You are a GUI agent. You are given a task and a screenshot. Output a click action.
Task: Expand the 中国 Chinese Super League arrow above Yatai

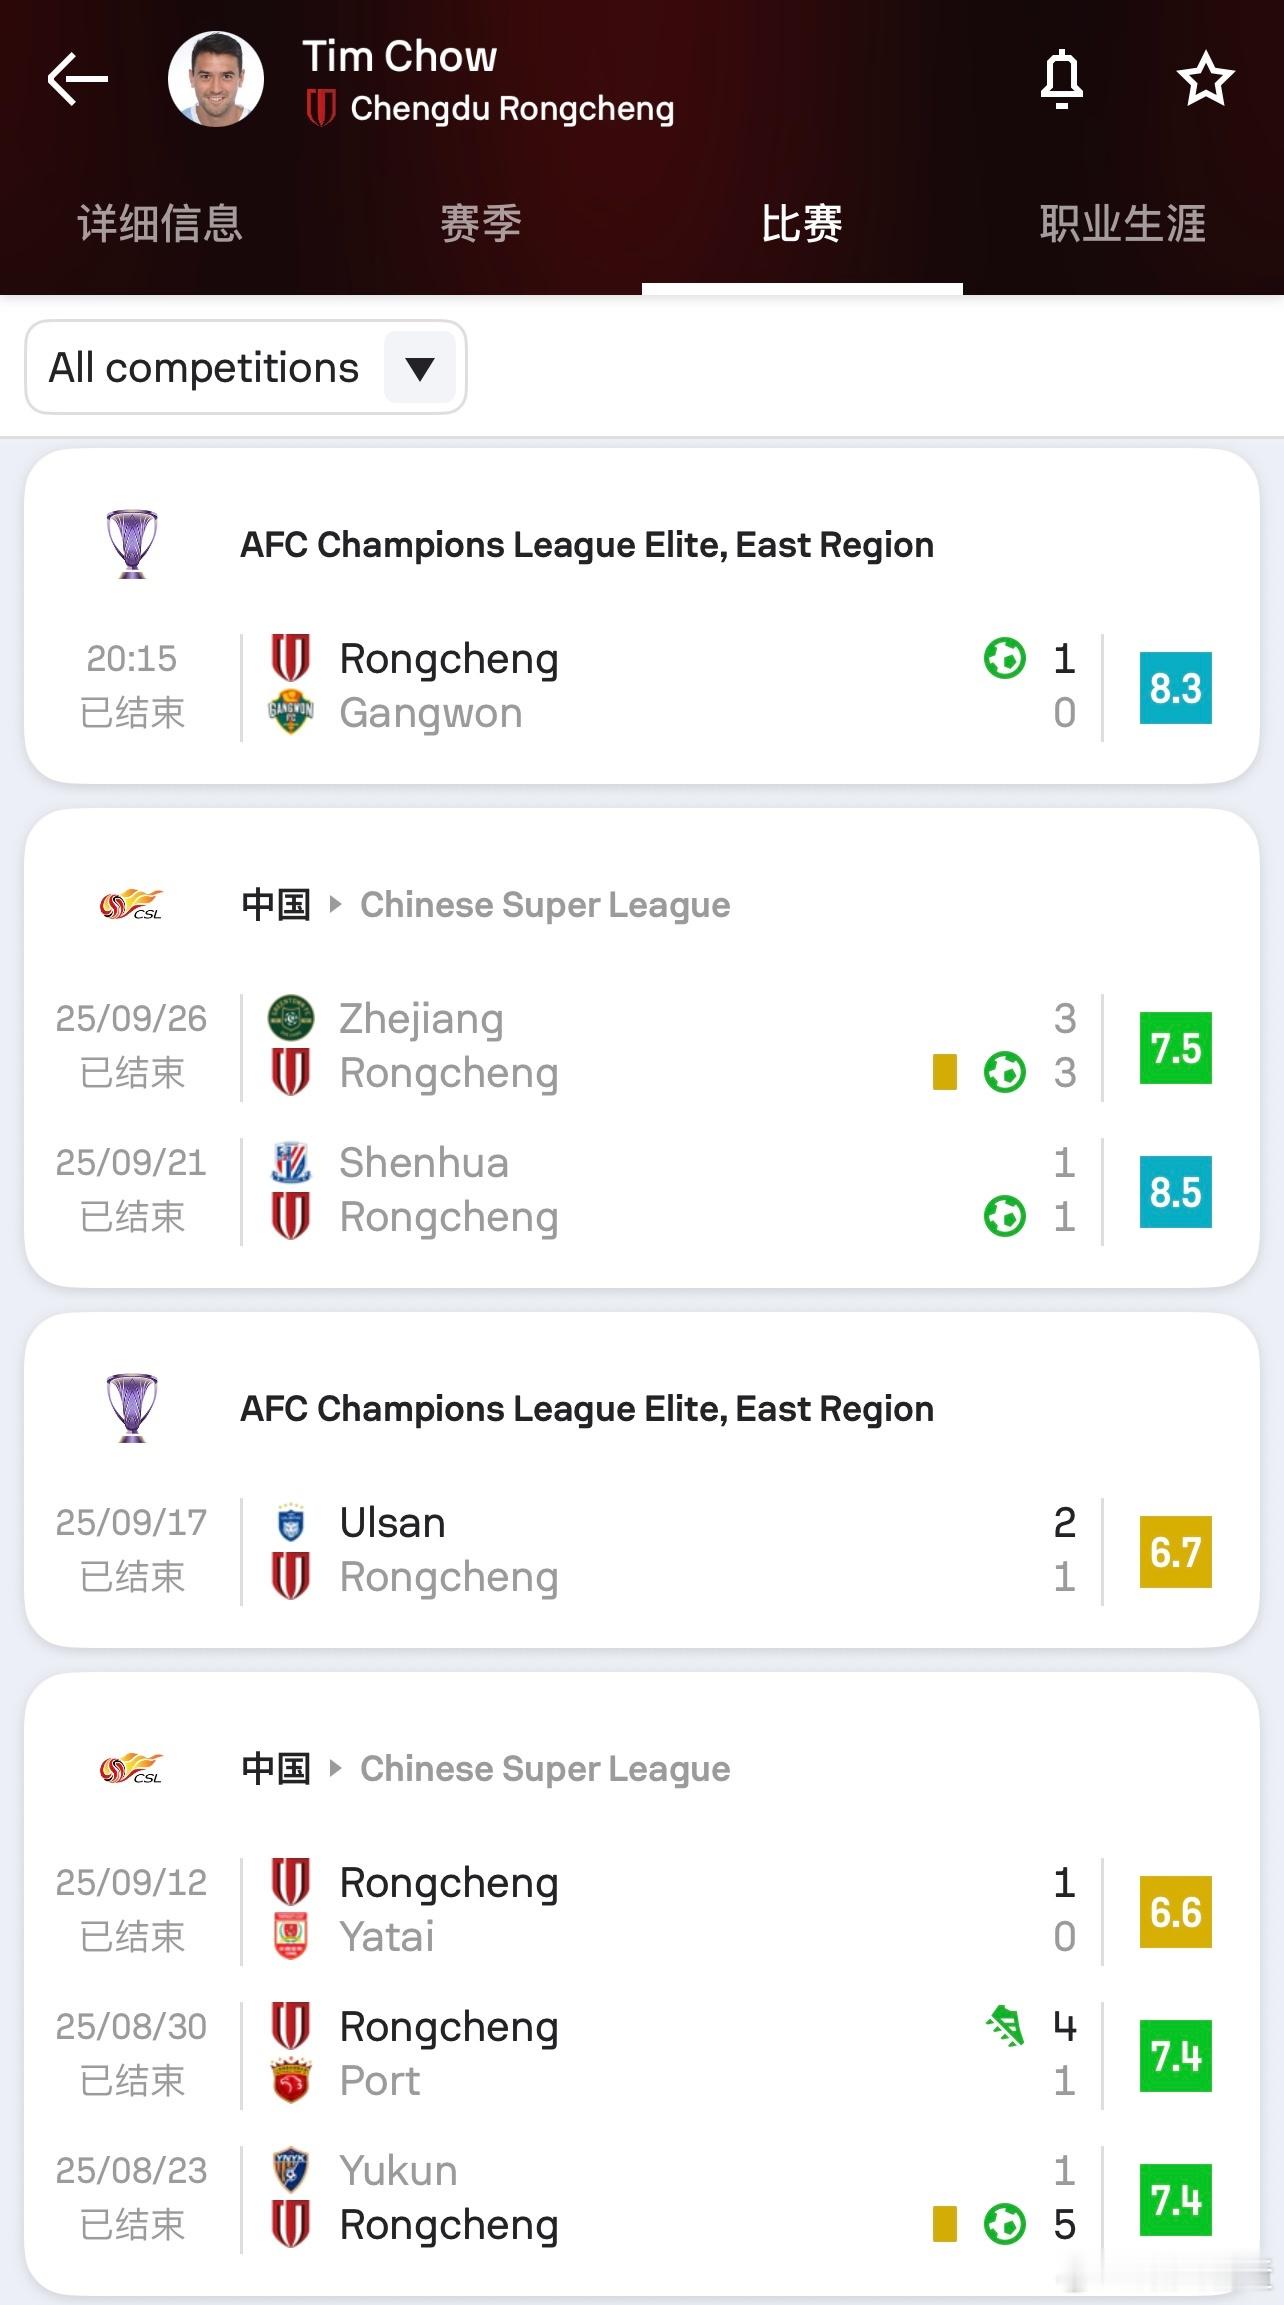336,1768
